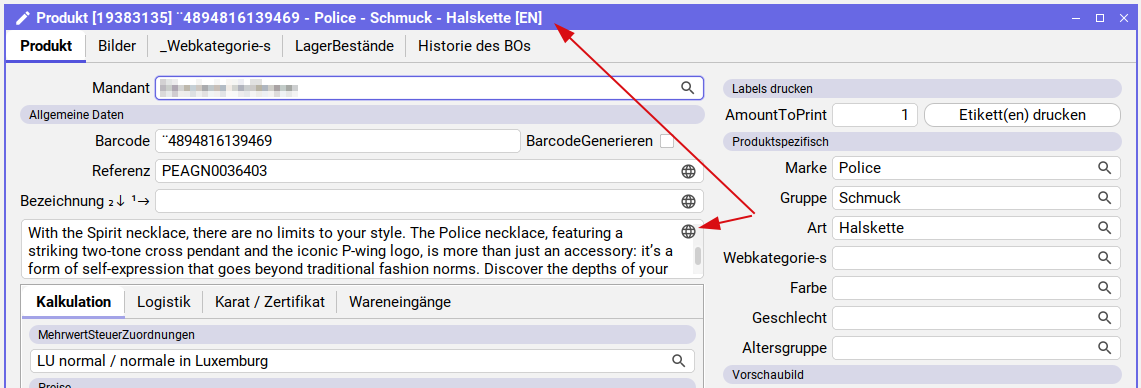
Task: Open translations globe on description text
Action: point(688,231)
